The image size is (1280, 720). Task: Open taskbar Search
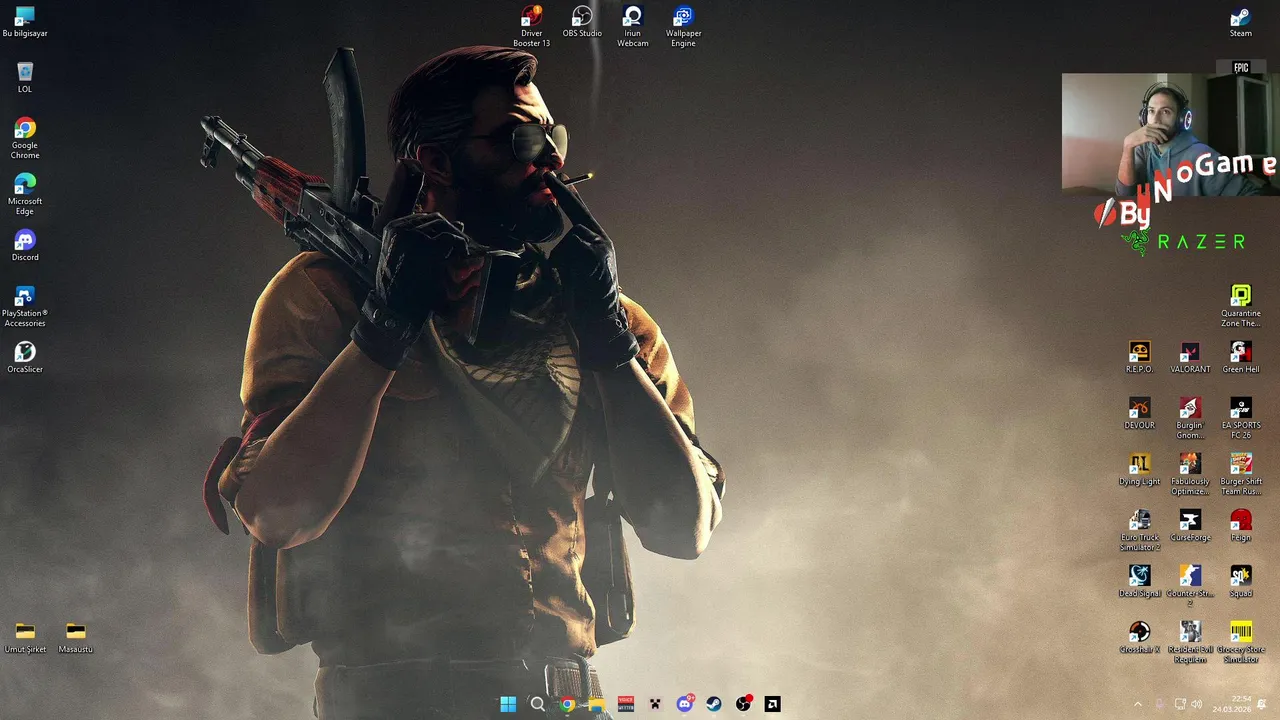(538, 704)
